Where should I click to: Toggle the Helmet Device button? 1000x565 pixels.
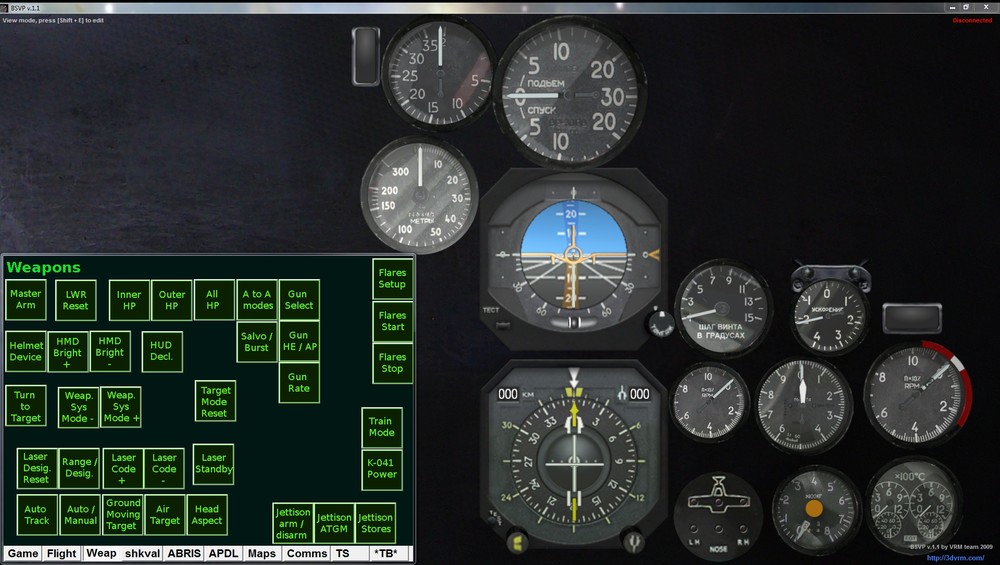26,351
